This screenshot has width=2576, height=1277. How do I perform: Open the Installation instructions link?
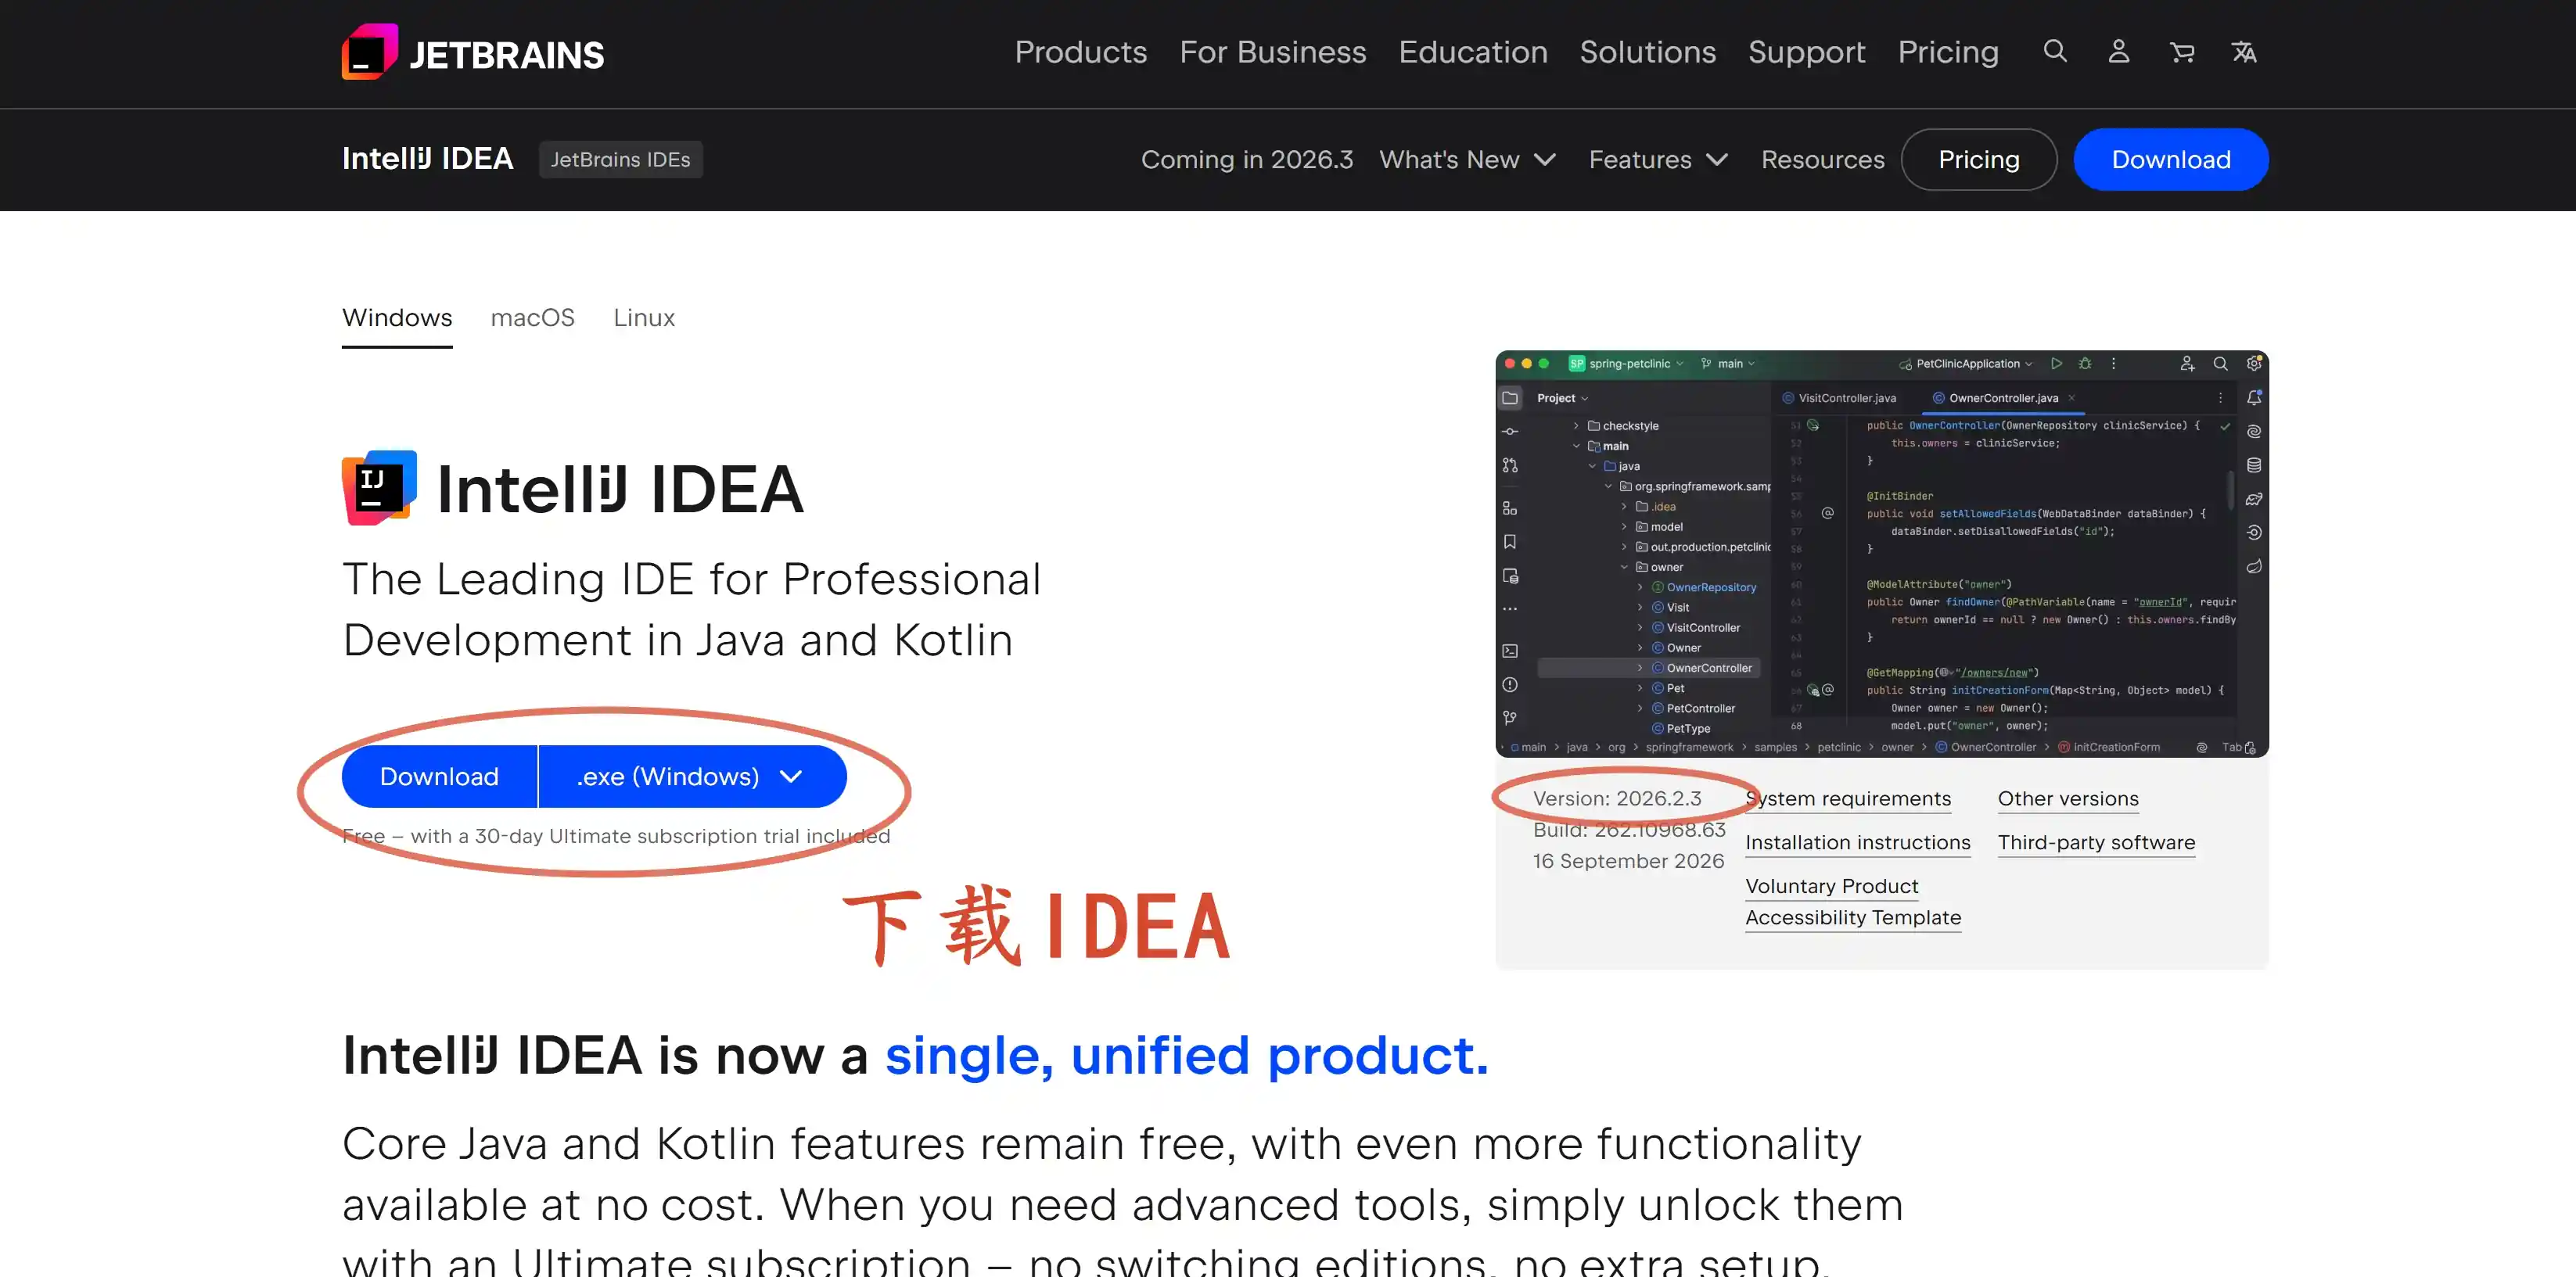(x=1858, y=843)
